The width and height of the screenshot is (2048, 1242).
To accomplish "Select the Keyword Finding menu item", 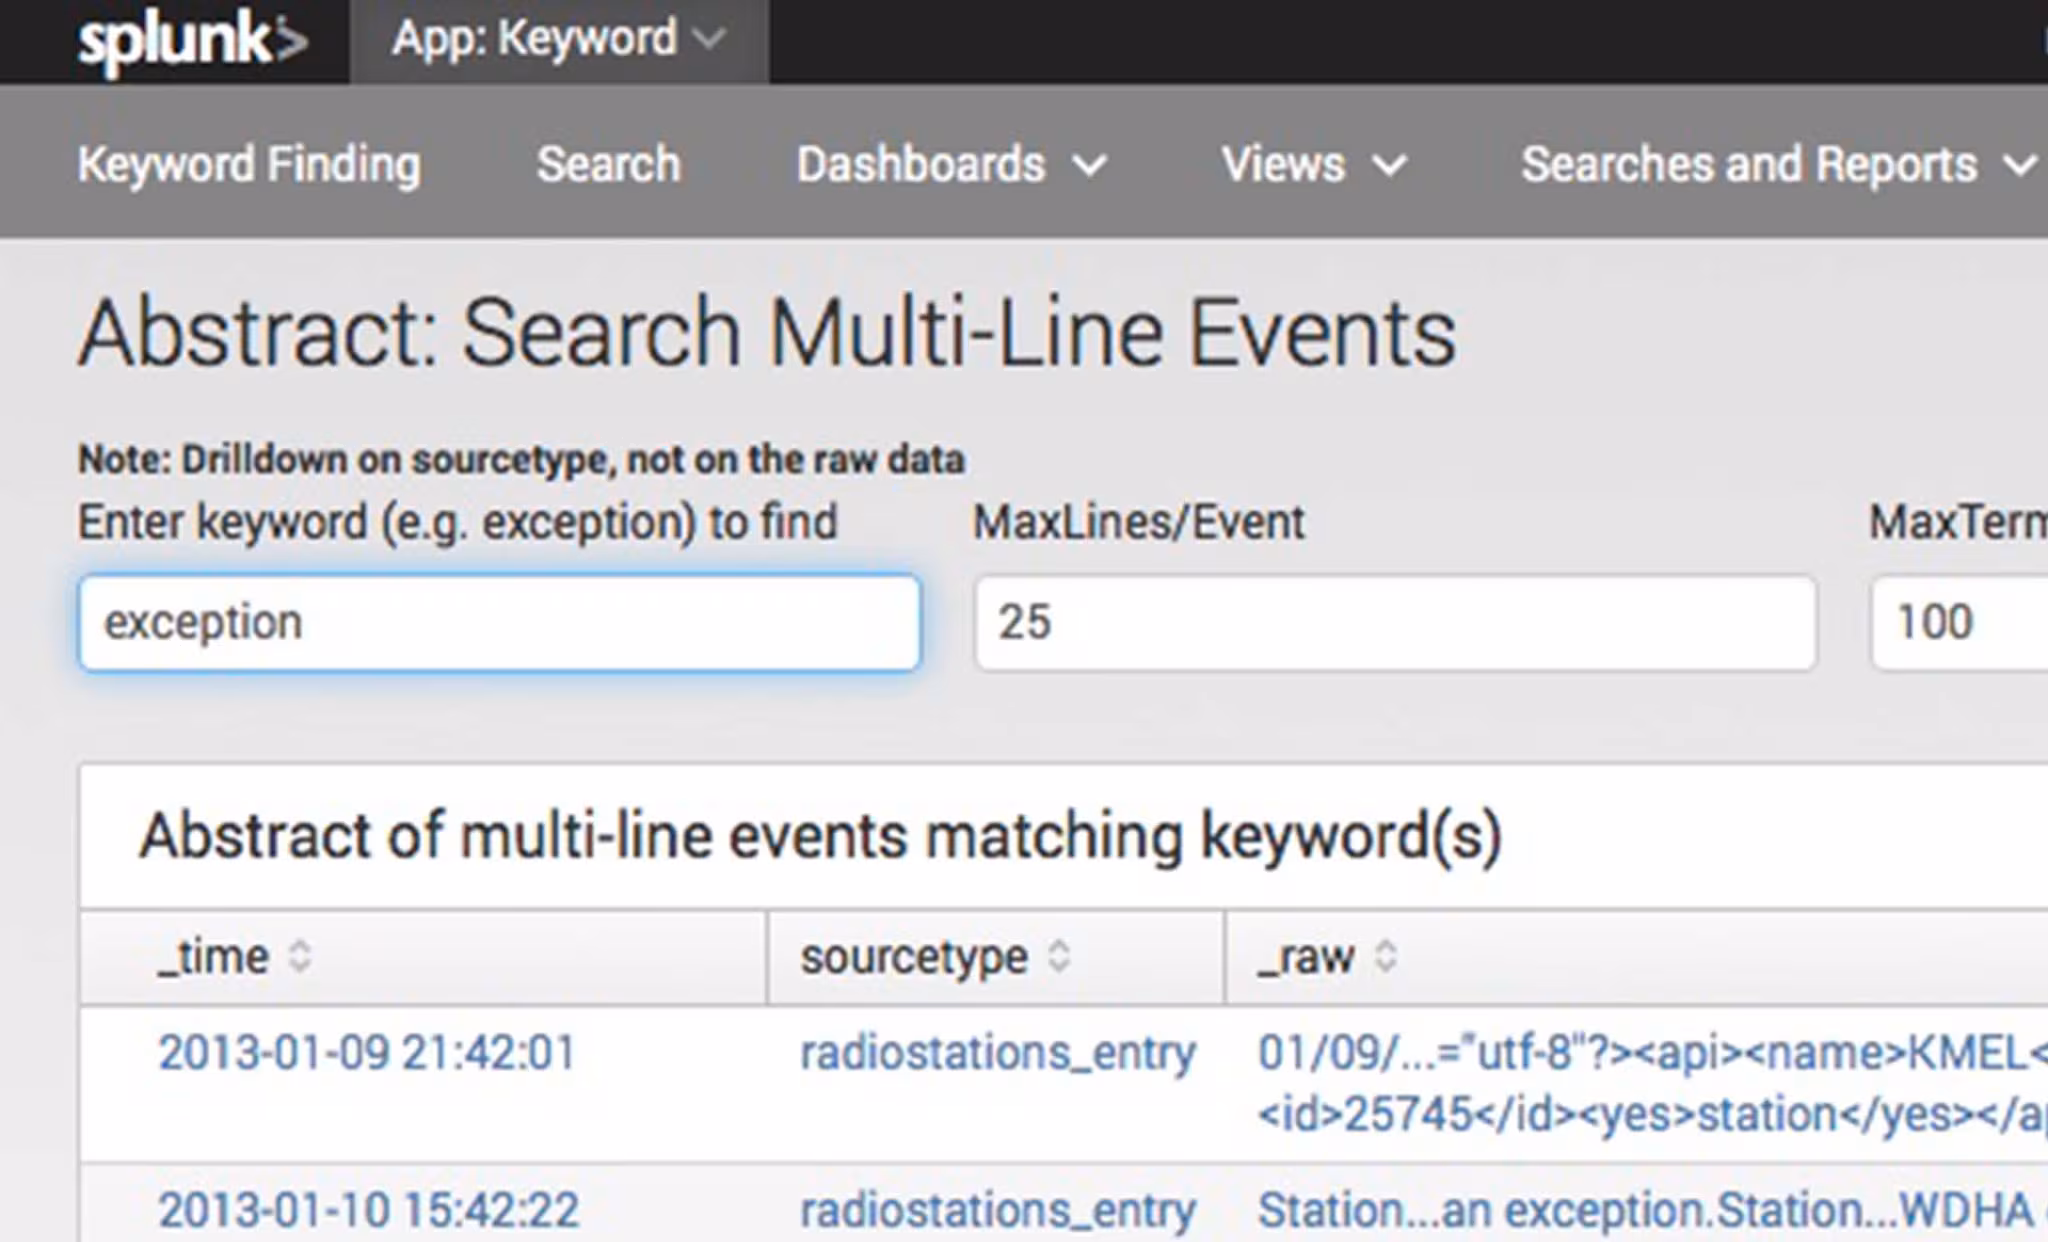I will tap(248, 163).
